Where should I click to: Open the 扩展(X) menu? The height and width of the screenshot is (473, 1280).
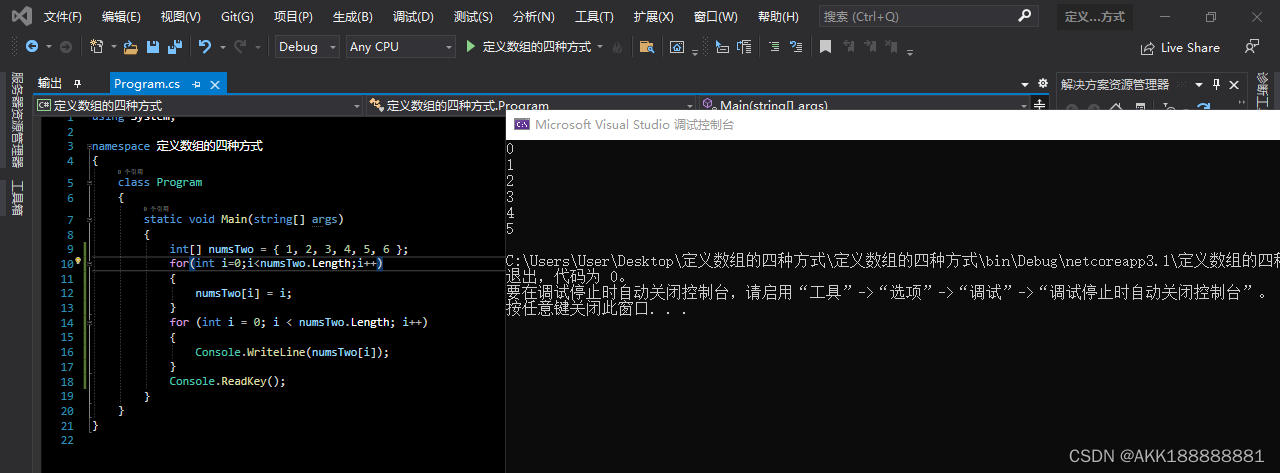pyautogui.click(x=653, y=17)
